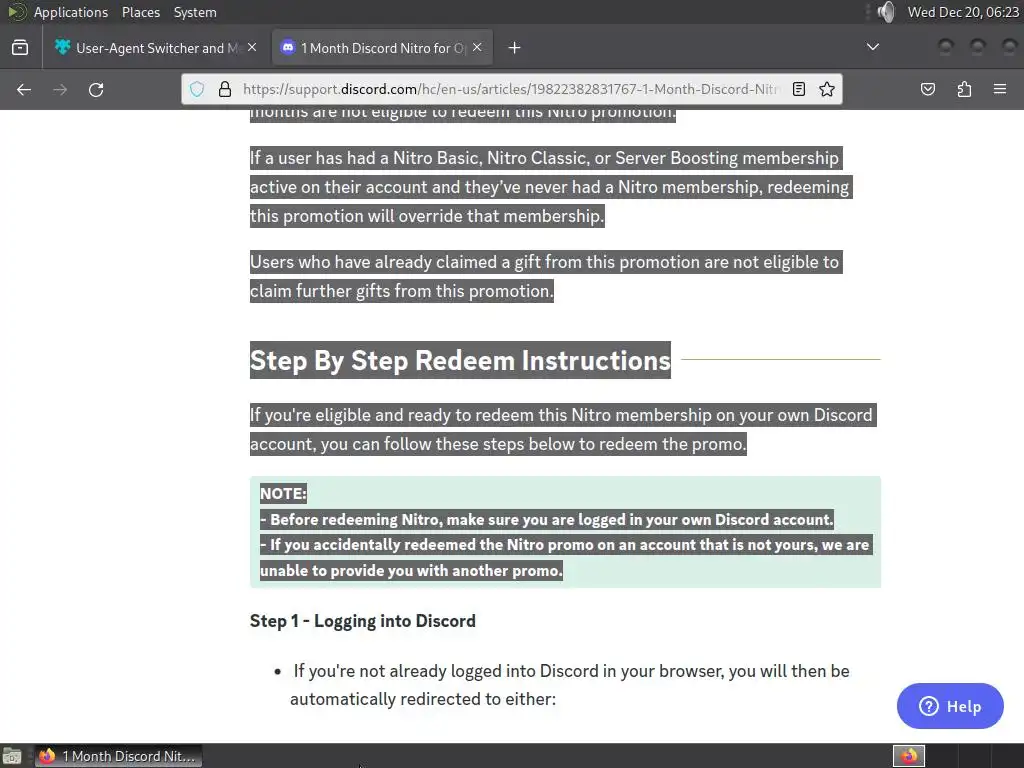Open the Firefox hamburger application menu
Image resolution: width=1024 pixels, height=768 pixels.
[x=1000, y=89]
